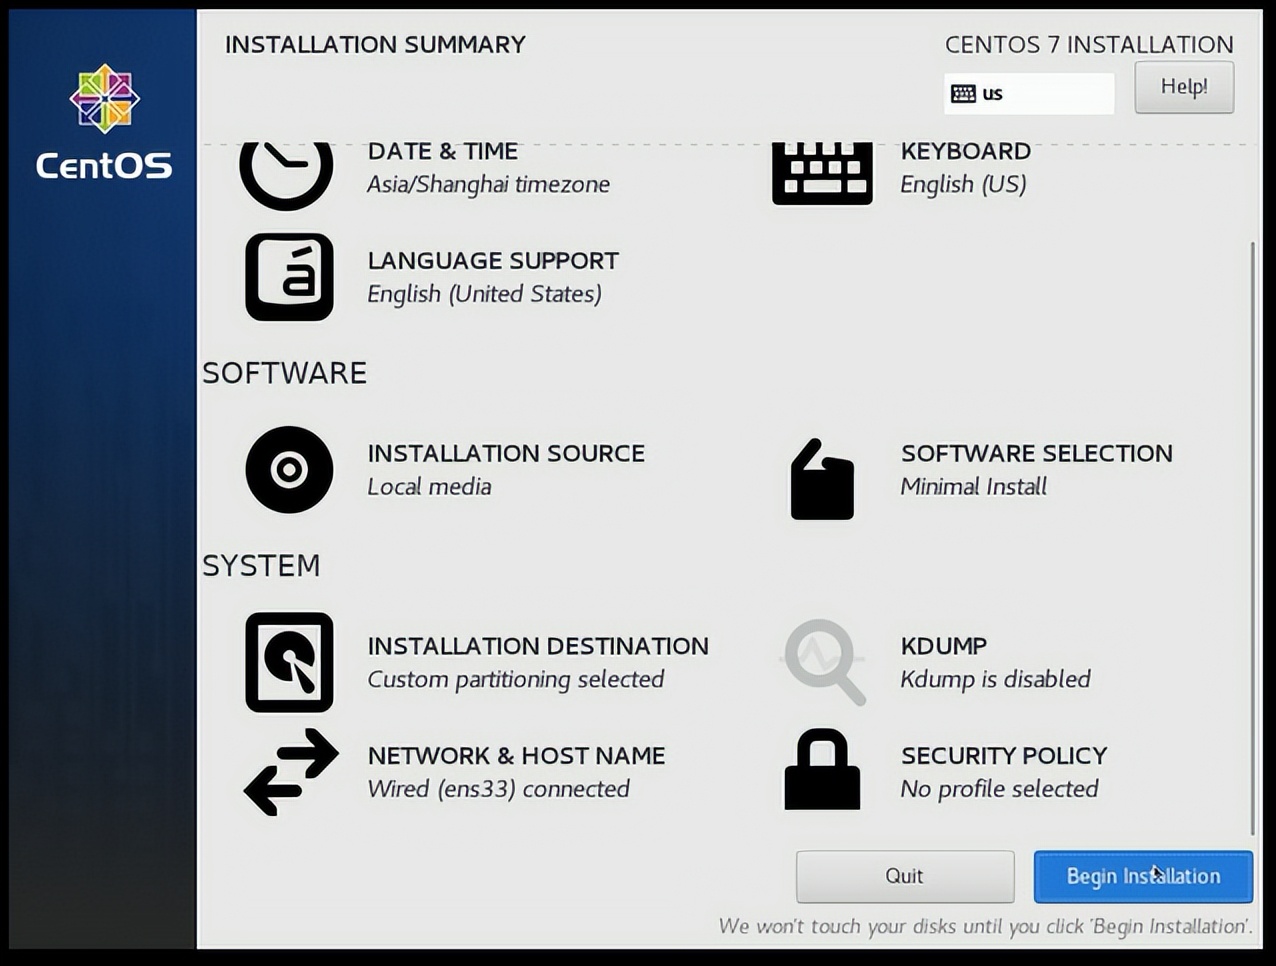Click the Installation Source disc icon
This screenshot has width=1276, height=966.
point(288,469)
